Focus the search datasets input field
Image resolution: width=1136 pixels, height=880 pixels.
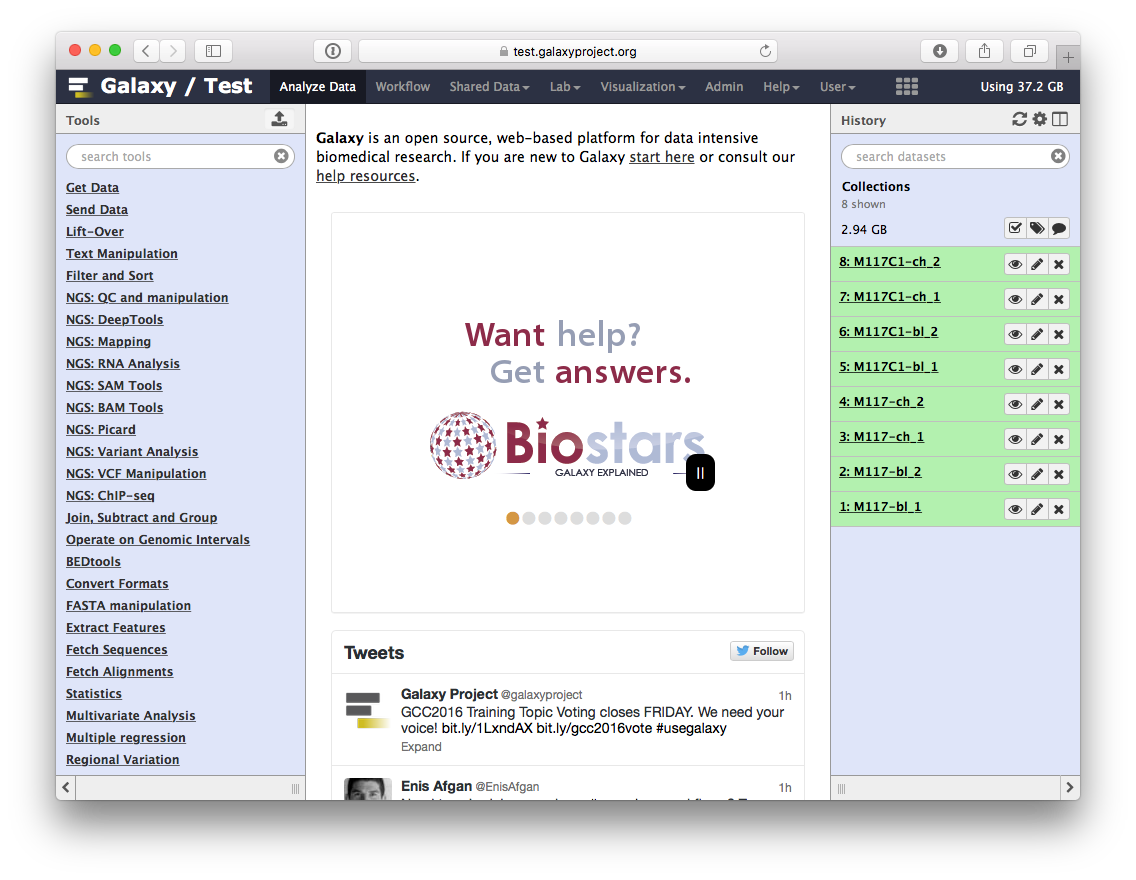(955, 156)
